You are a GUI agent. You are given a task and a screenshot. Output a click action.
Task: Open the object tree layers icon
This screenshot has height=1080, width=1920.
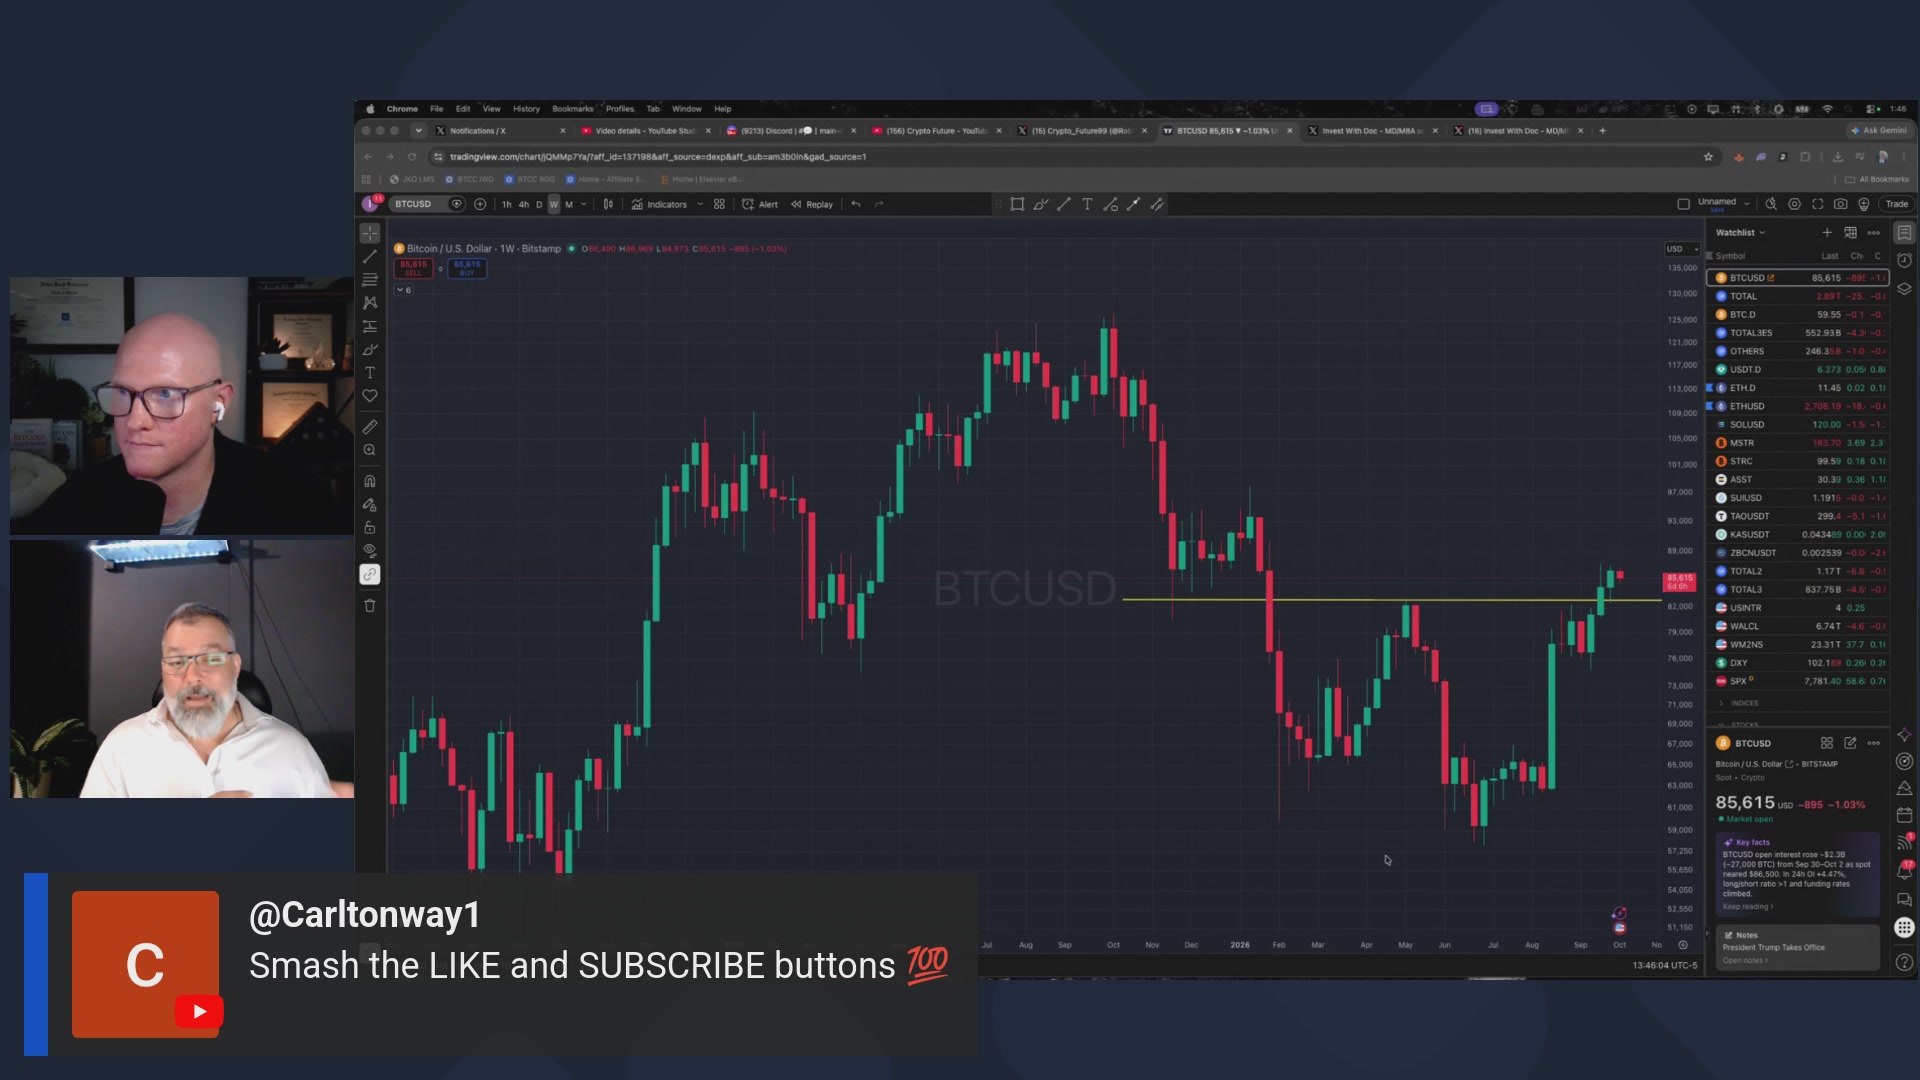click(x=1905, y=288)
